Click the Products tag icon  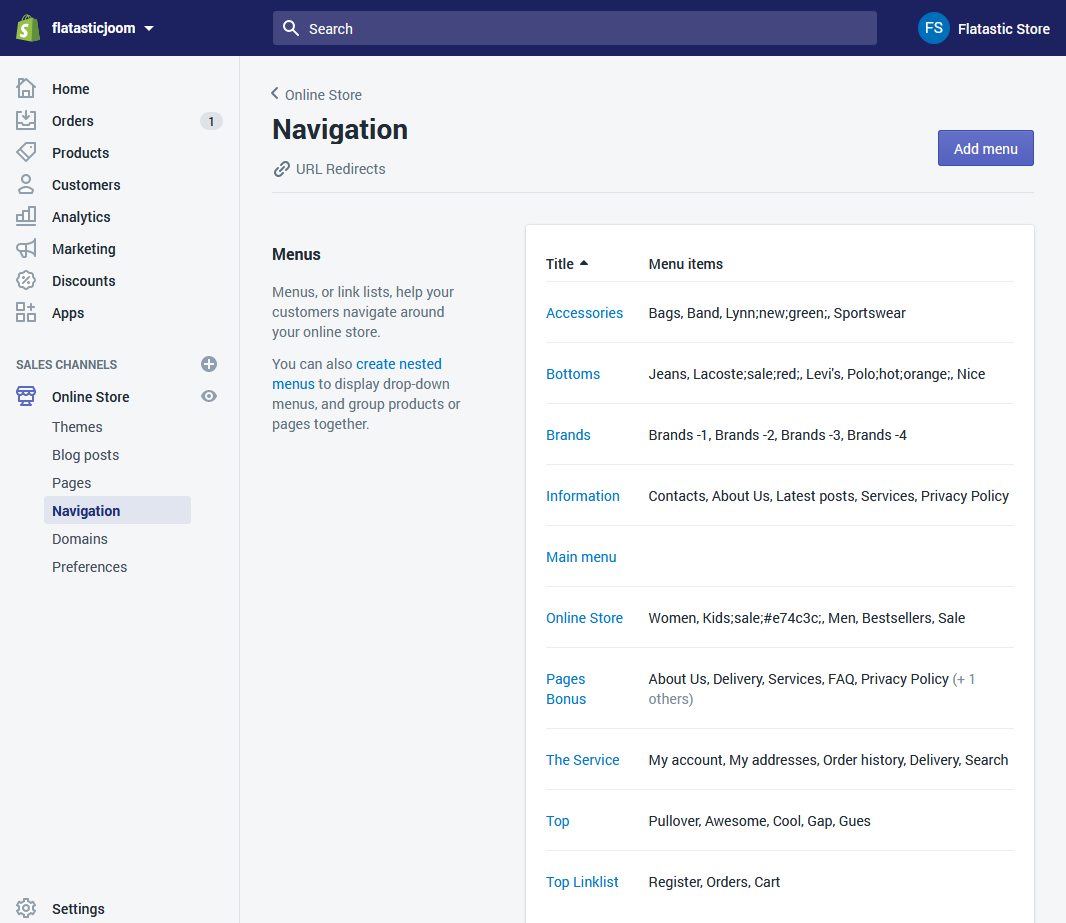[26, 153]
